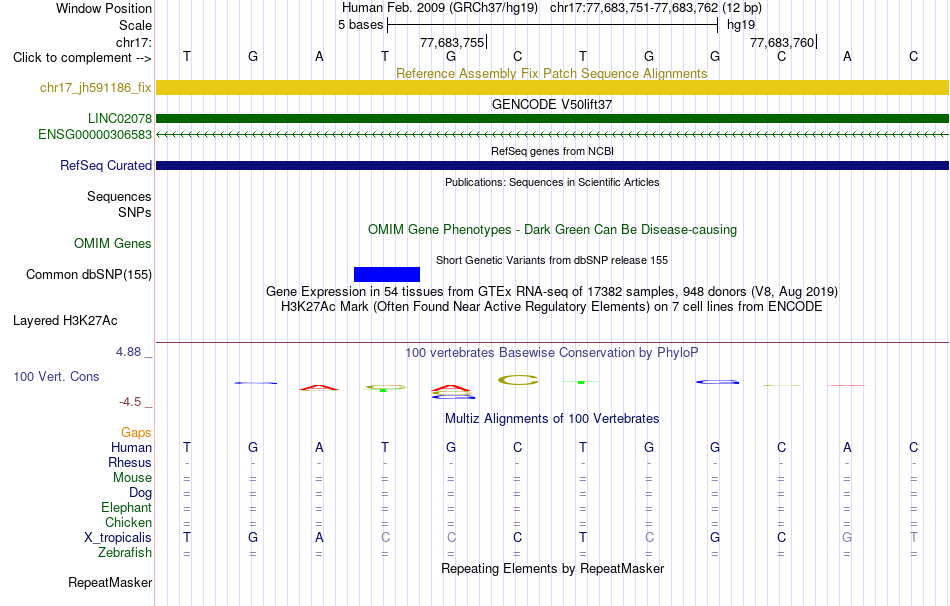950x606 pixels.
Task: Select the Dog alignment row label
Action: pyautogui.click(x=140, y=493)
